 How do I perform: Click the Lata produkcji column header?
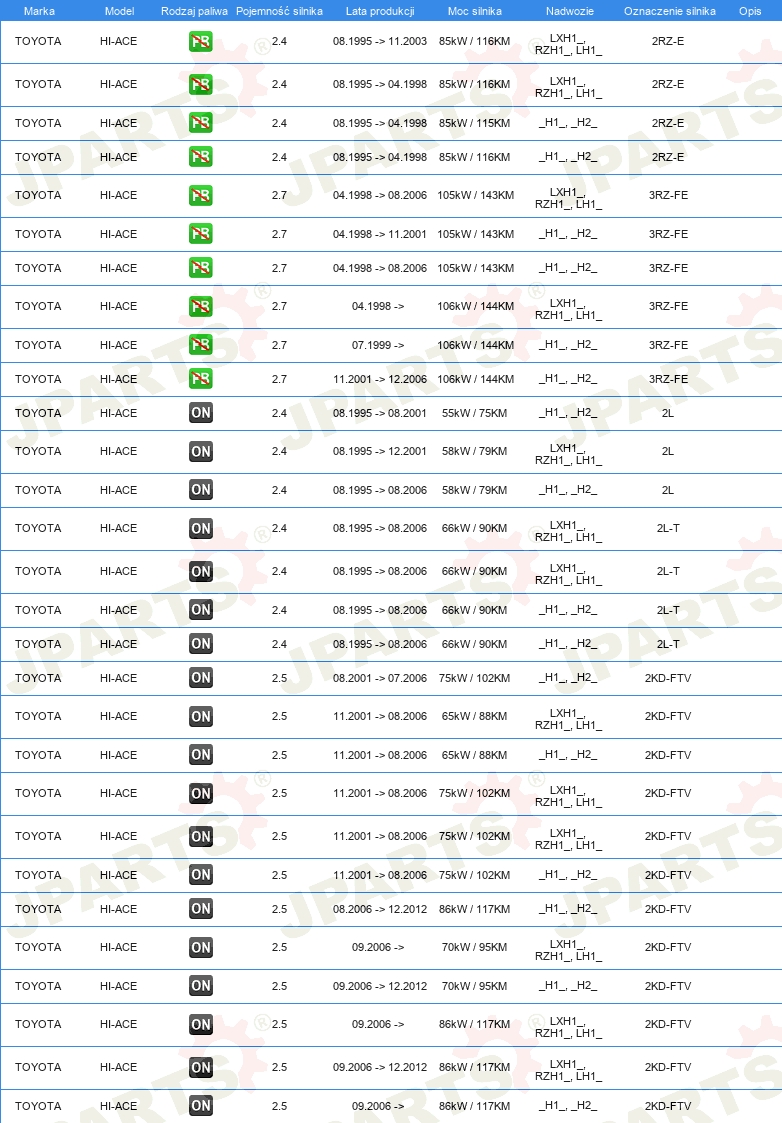(380, 11)
